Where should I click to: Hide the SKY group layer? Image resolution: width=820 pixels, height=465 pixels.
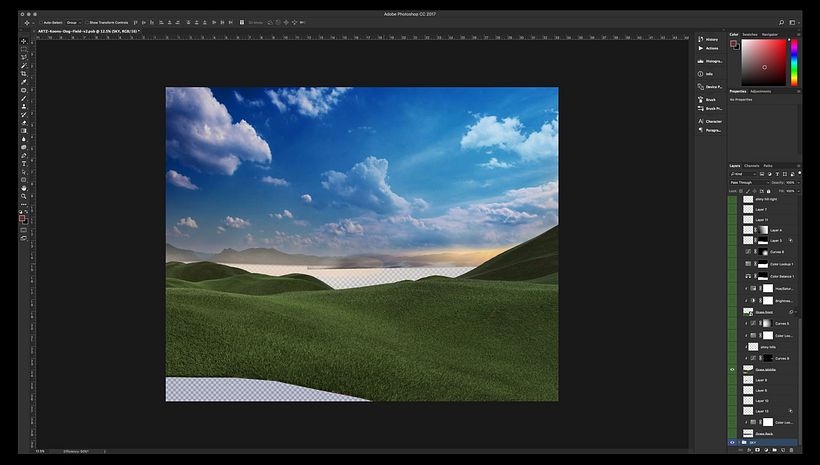coord(732,442)
